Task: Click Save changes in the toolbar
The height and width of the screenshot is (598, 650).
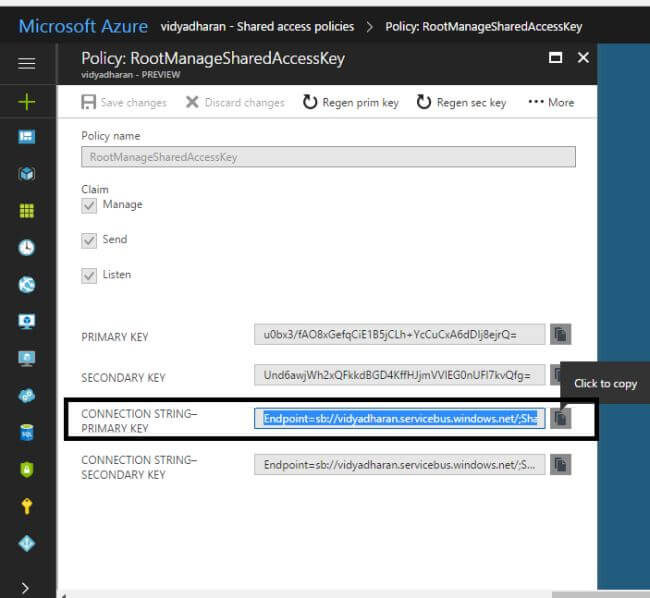Action: (124, 102)
